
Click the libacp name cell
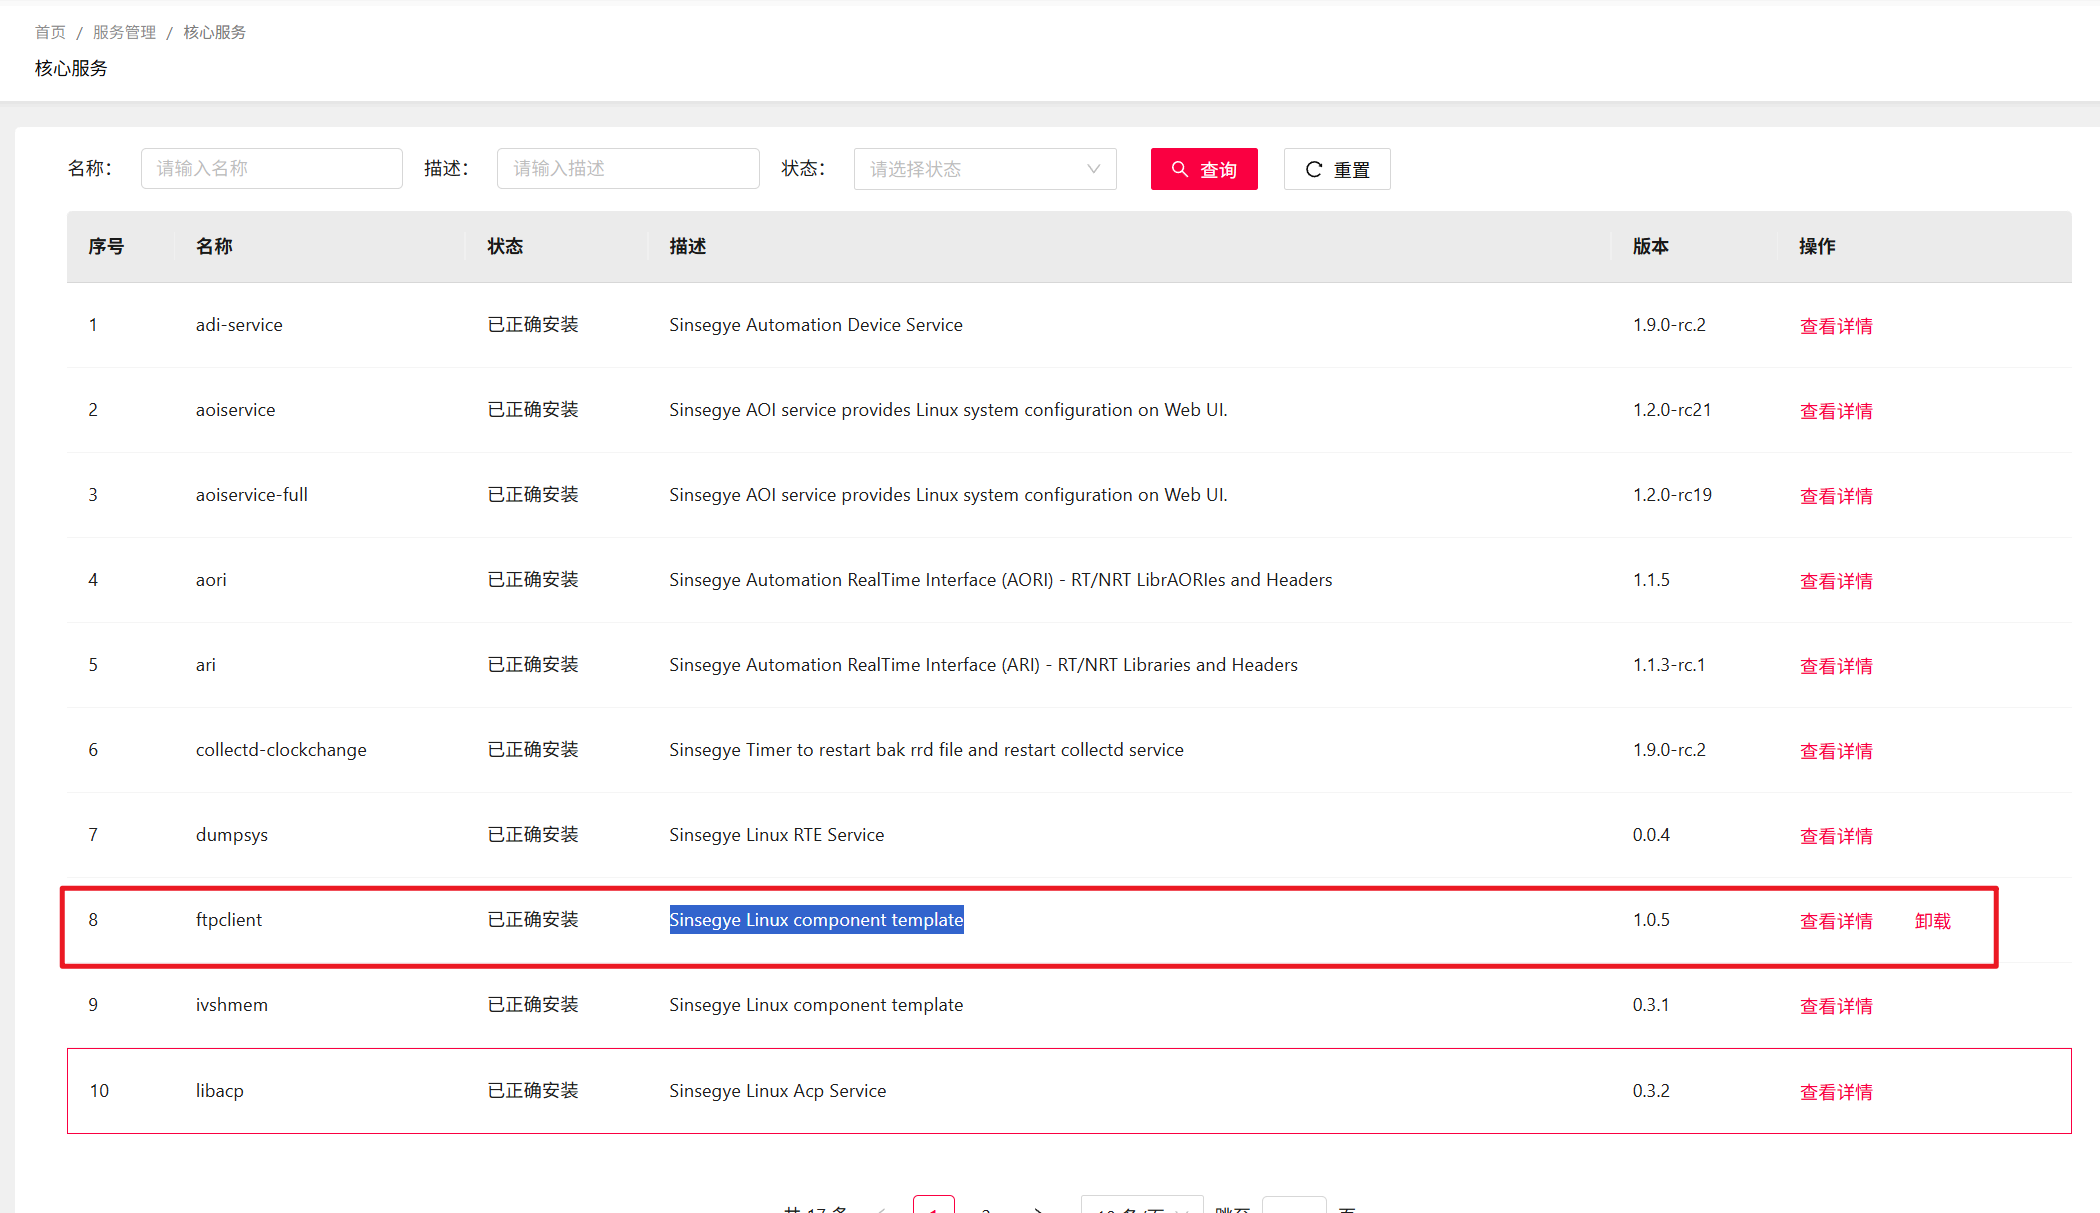coord(220,1091)
